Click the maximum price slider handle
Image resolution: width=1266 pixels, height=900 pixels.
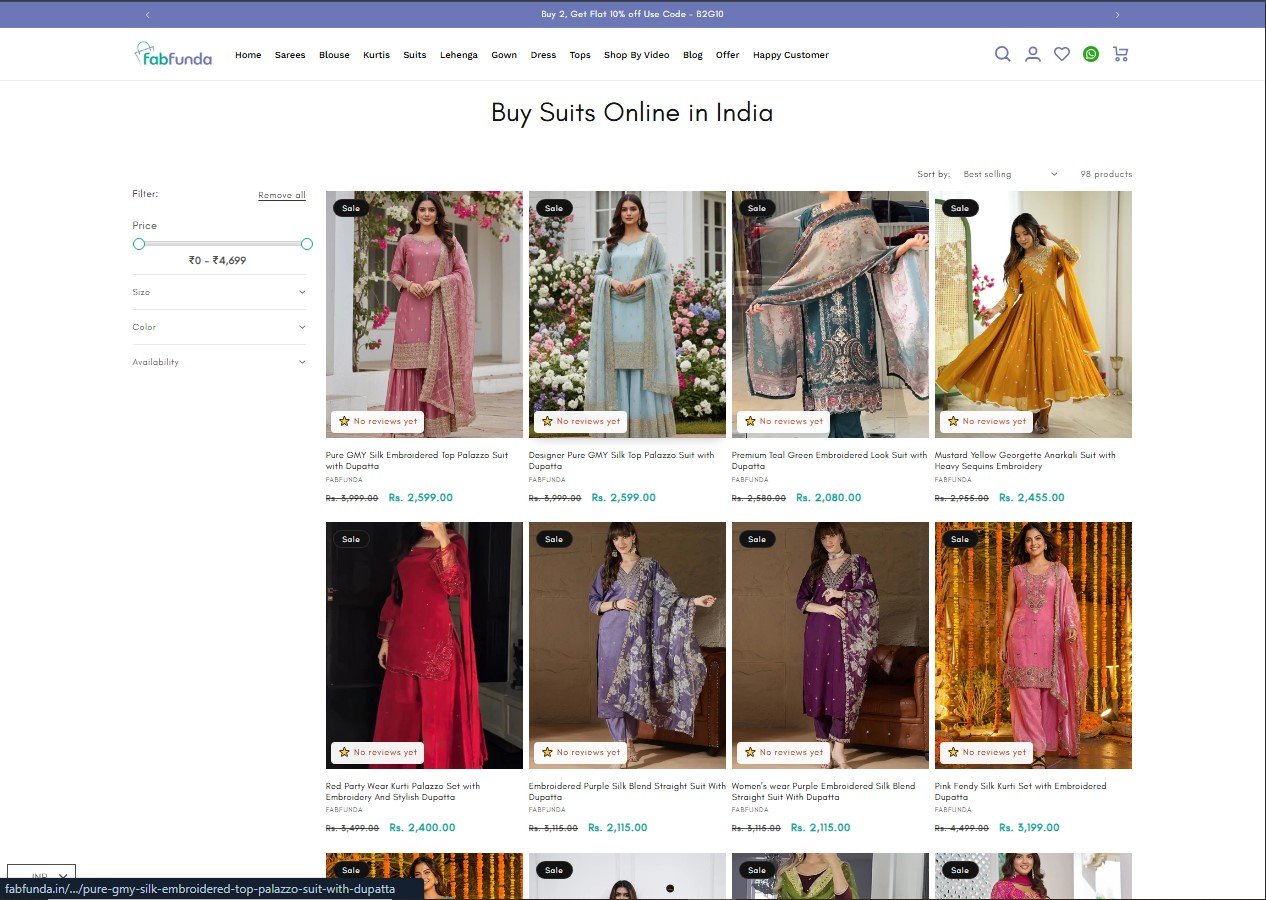click(307, 244)
